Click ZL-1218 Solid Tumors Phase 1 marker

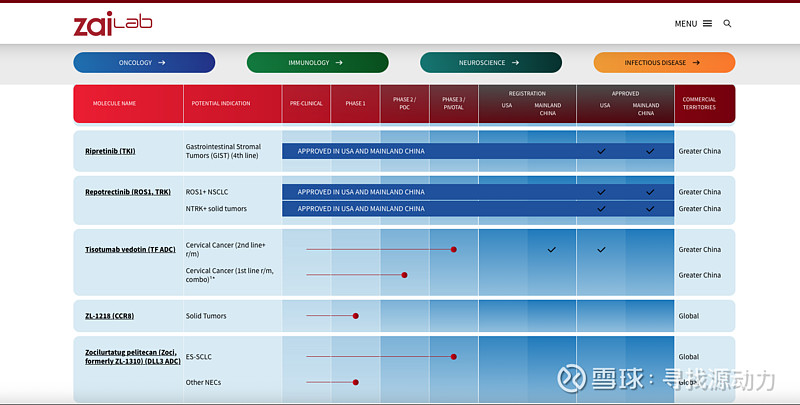pos(356,316)
